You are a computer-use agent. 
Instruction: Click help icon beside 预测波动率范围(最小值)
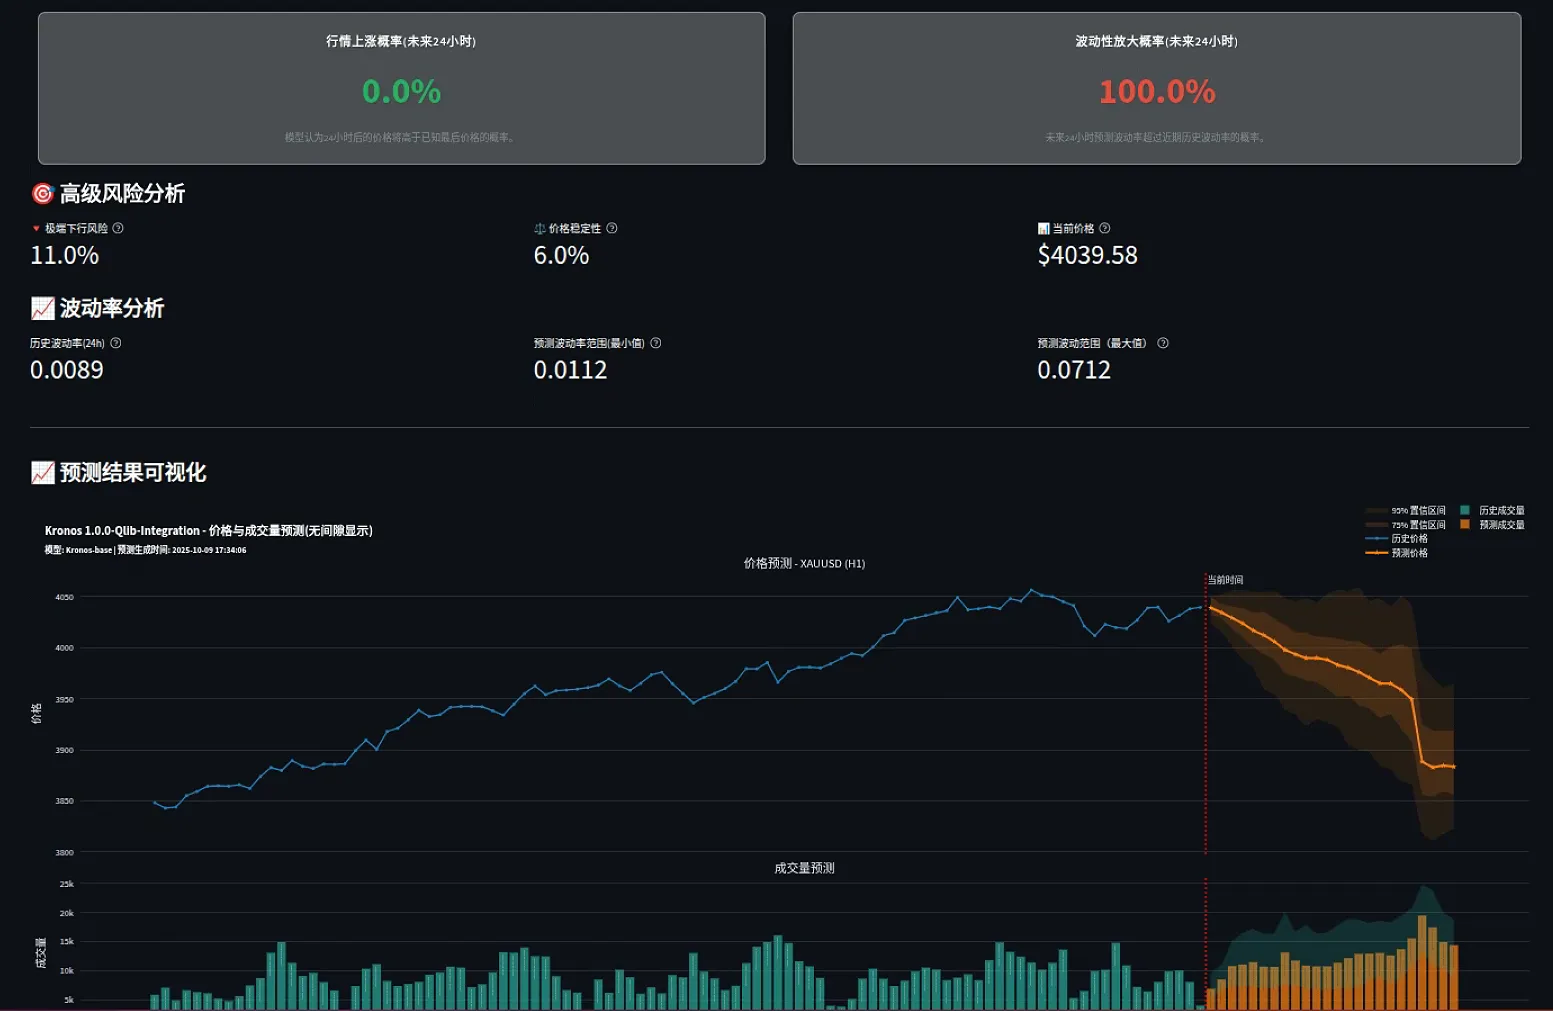(x=656, y=343)
